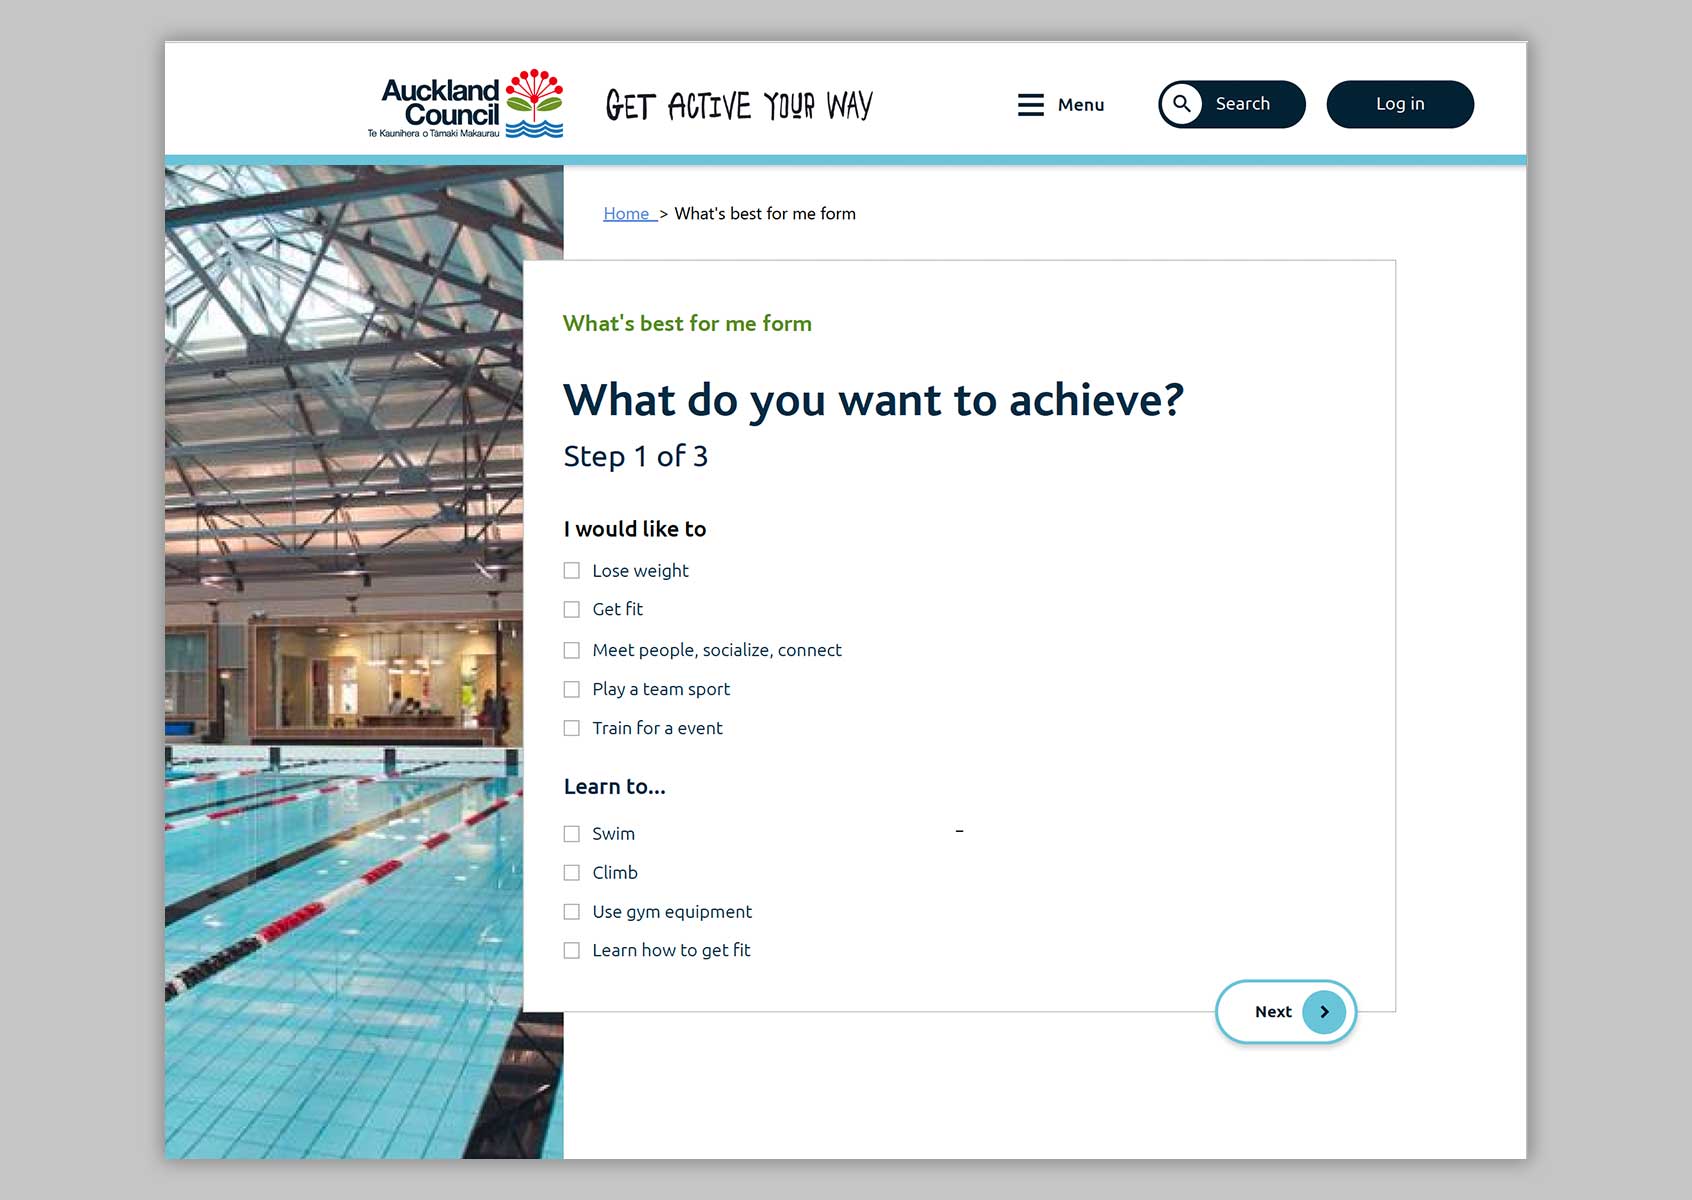The height and width of the screenshot is (1200, 1692).
Task: Follow the Home breadcrumb link
Action: pyautogui.click(x=627, y=214)
